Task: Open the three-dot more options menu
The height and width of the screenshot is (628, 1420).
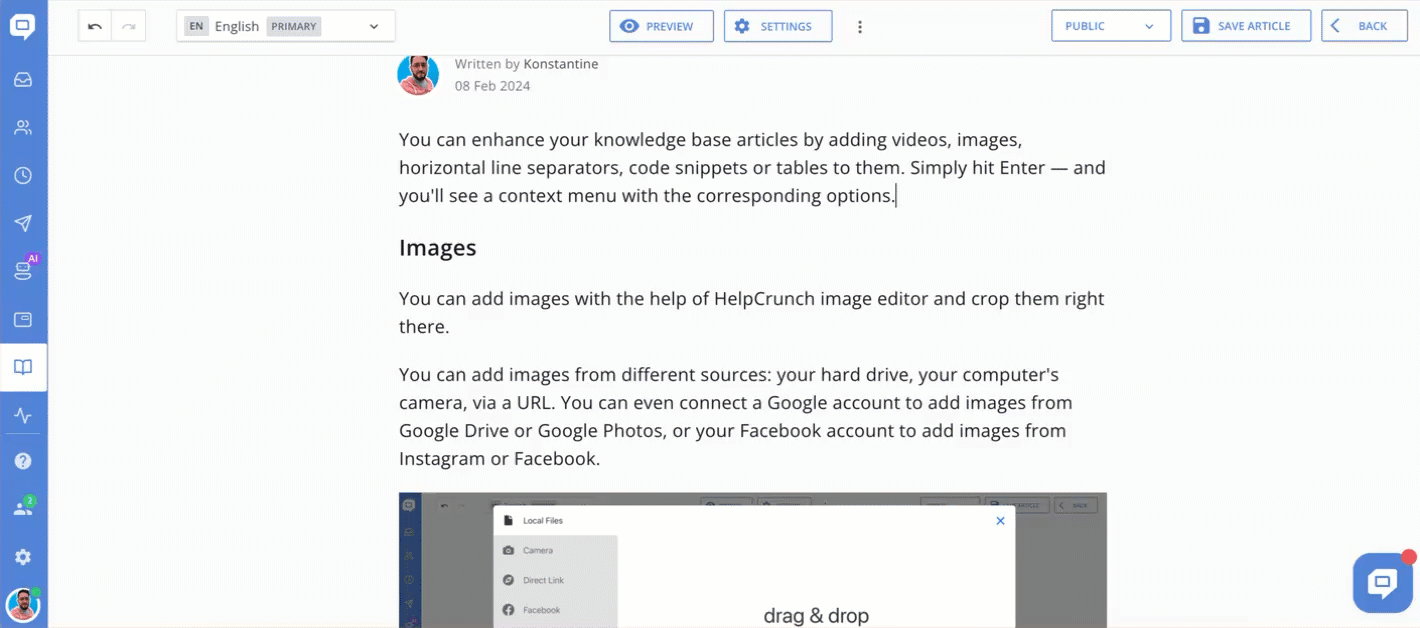Action: pyautogui.click(x=860, y=27)
